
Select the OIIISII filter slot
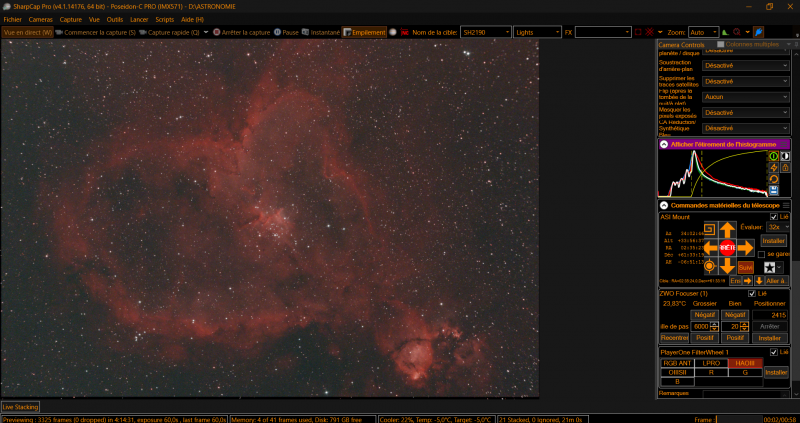[677, 372]
